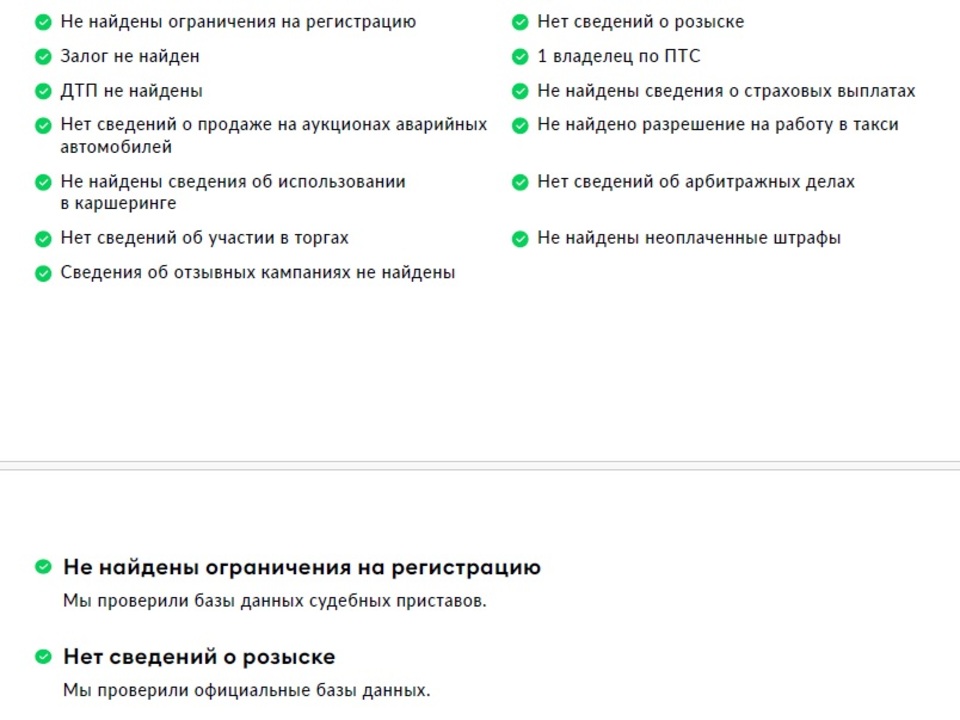Click check icon beside "Нет сведений об арбитражных делах"
This screenshot has height=720, width=960.
point(520,183)
